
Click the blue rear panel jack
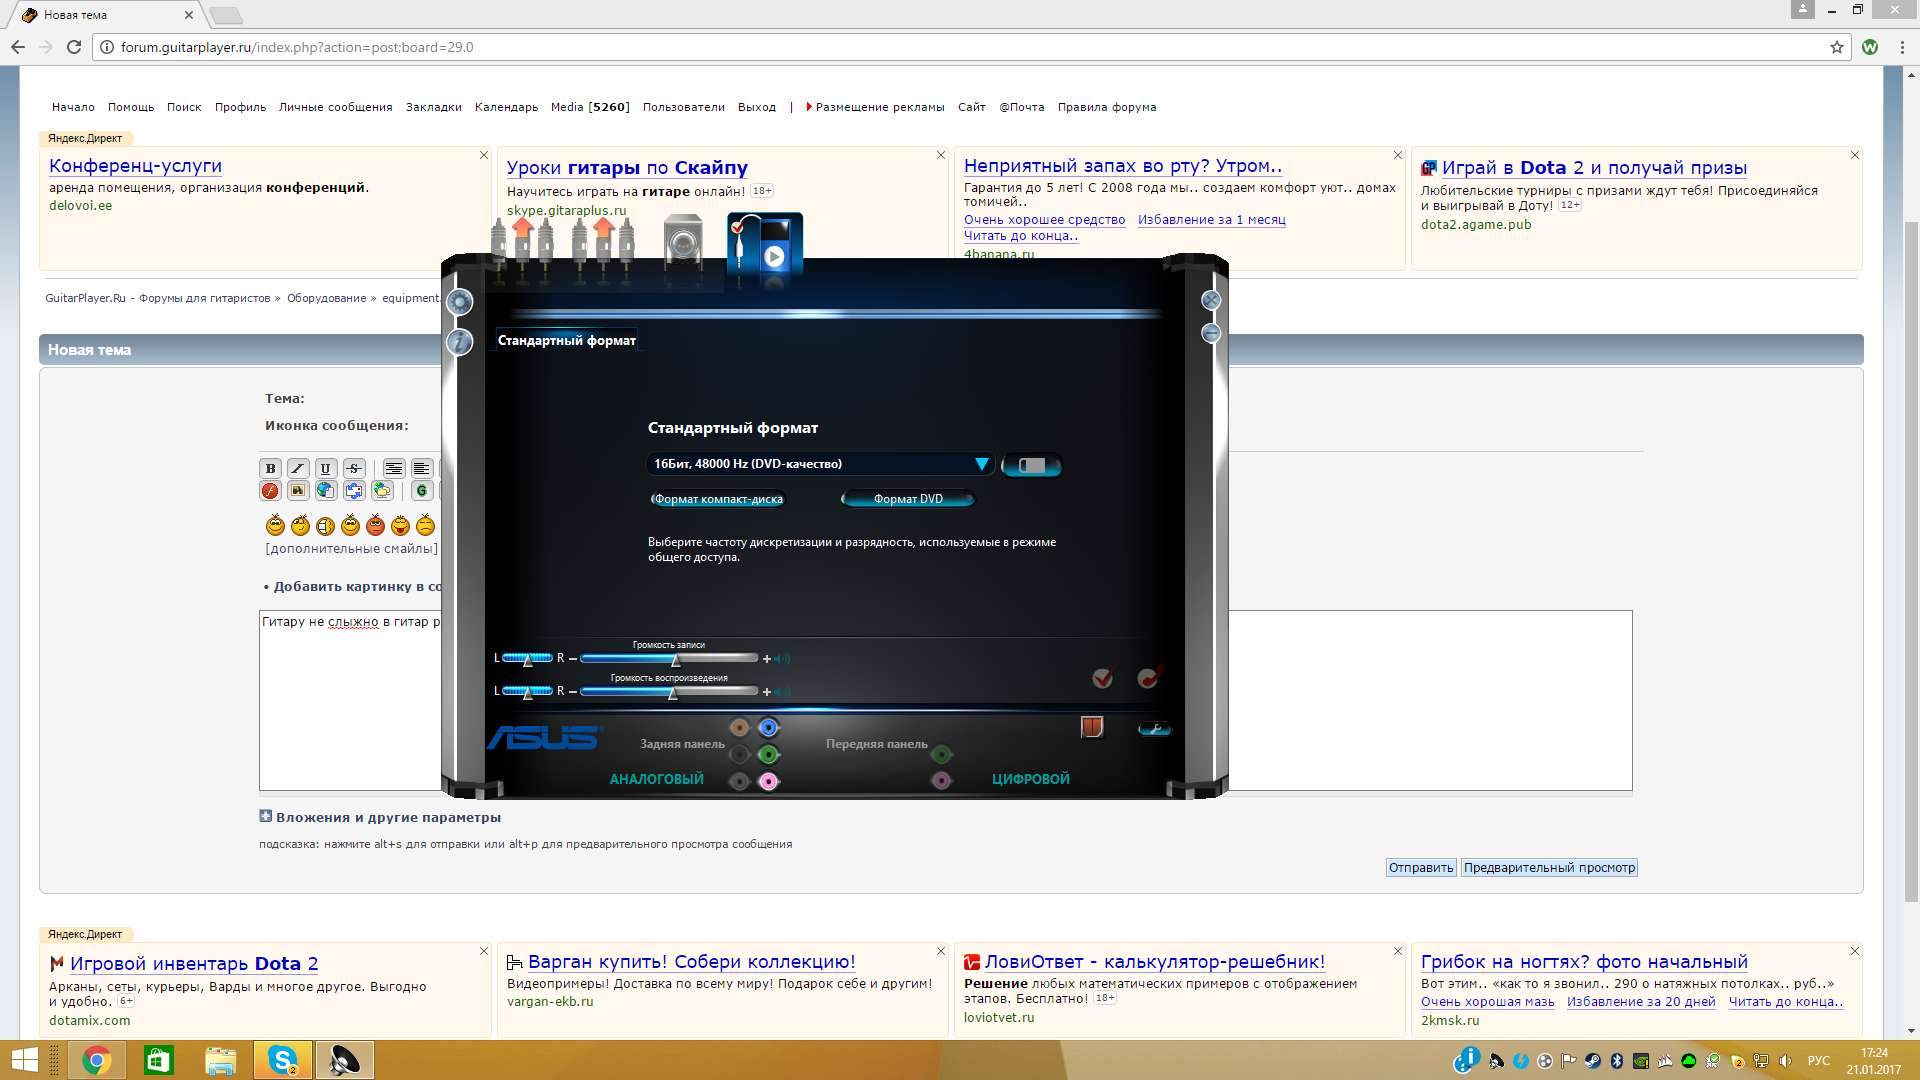(x=768, y=728)
